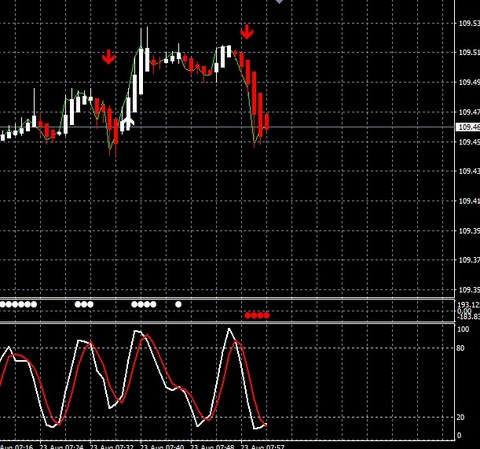
Task: Click the stochastic 0 level label
Action: tap(459, 435)
